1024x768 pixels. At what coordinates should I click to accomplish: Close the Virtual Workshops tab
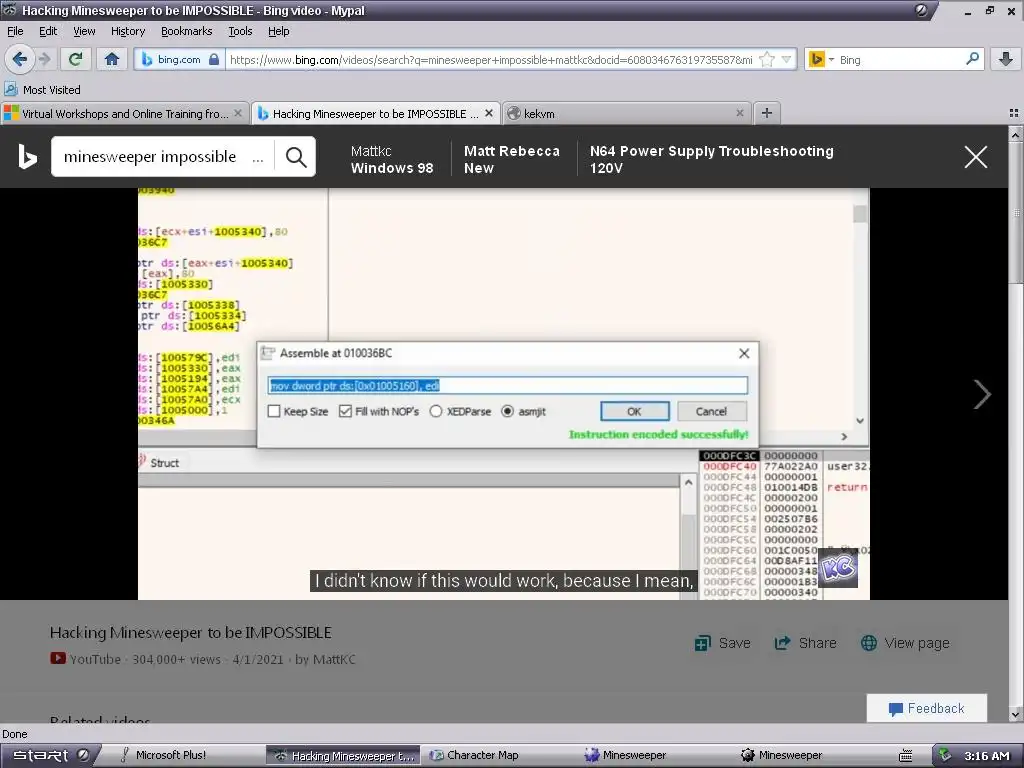coord(238,113)
